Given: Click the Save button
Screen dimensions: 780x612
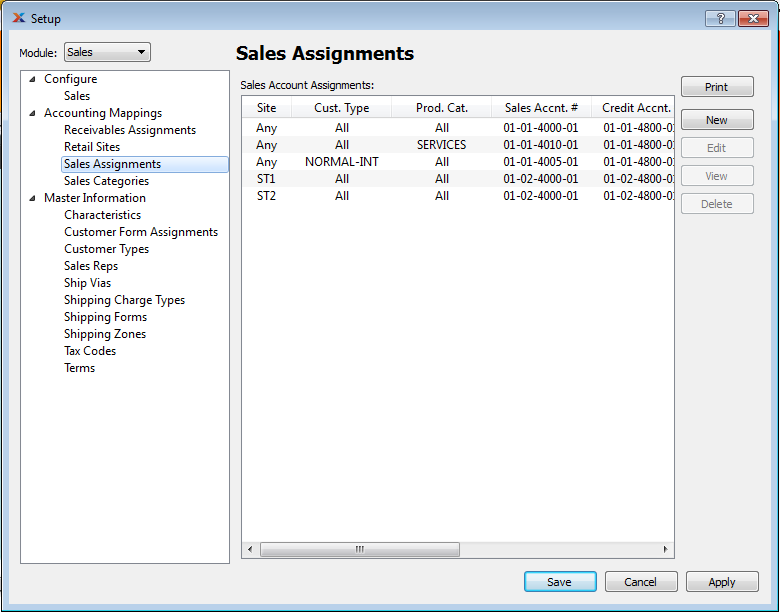Looking at the screenshot, I should click(x=560, y=582).
